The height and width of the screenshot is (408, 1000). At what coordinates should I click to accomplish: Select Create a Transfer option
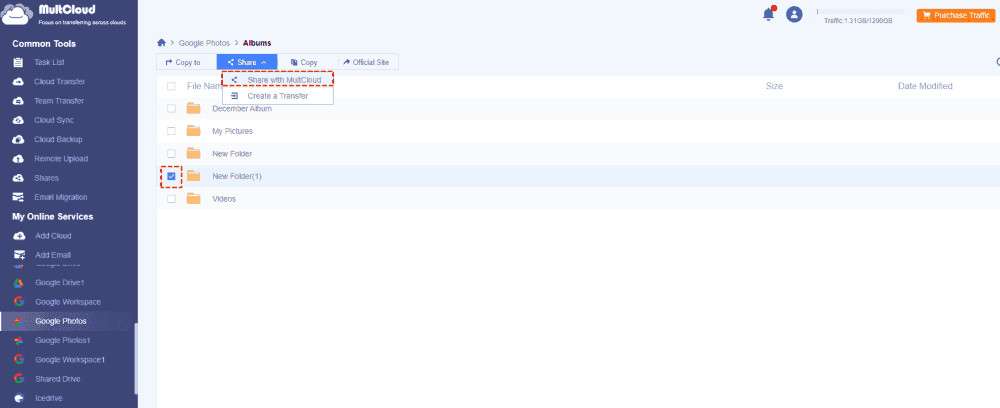(x=277, y=96)
